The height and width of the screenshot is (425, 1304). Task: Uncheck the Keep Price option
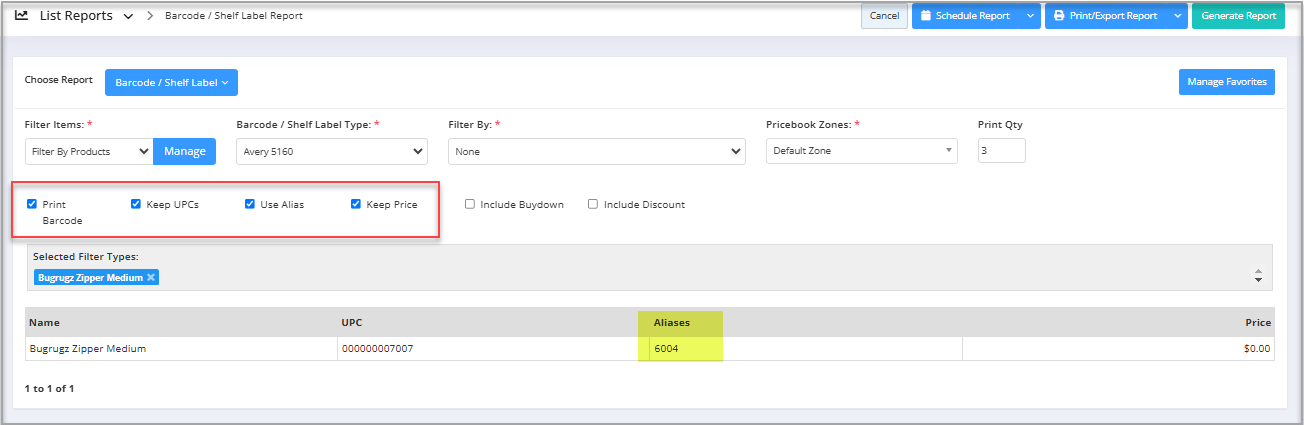tap(356, 204)
